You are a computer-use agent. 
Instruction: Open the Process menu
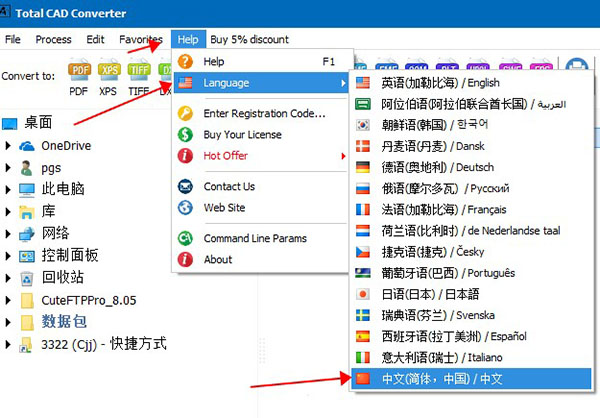(53, 39)
